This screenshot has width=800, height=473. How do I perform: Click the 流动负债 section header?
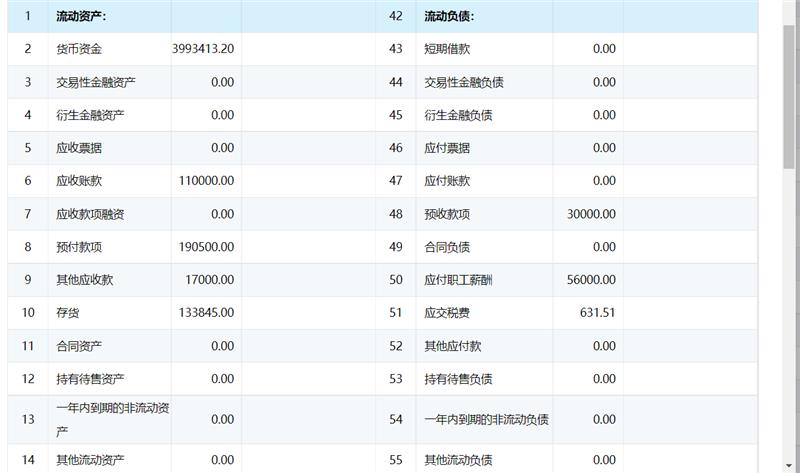click(x=449, y=16)
